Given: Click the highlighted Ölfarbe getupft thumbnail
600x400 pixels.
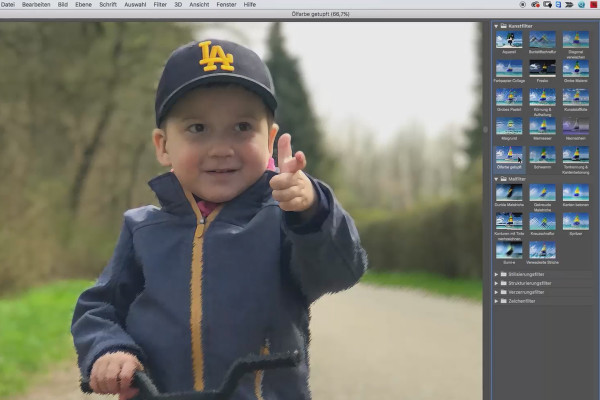Looking at the screenshot, I should [509, 155].
